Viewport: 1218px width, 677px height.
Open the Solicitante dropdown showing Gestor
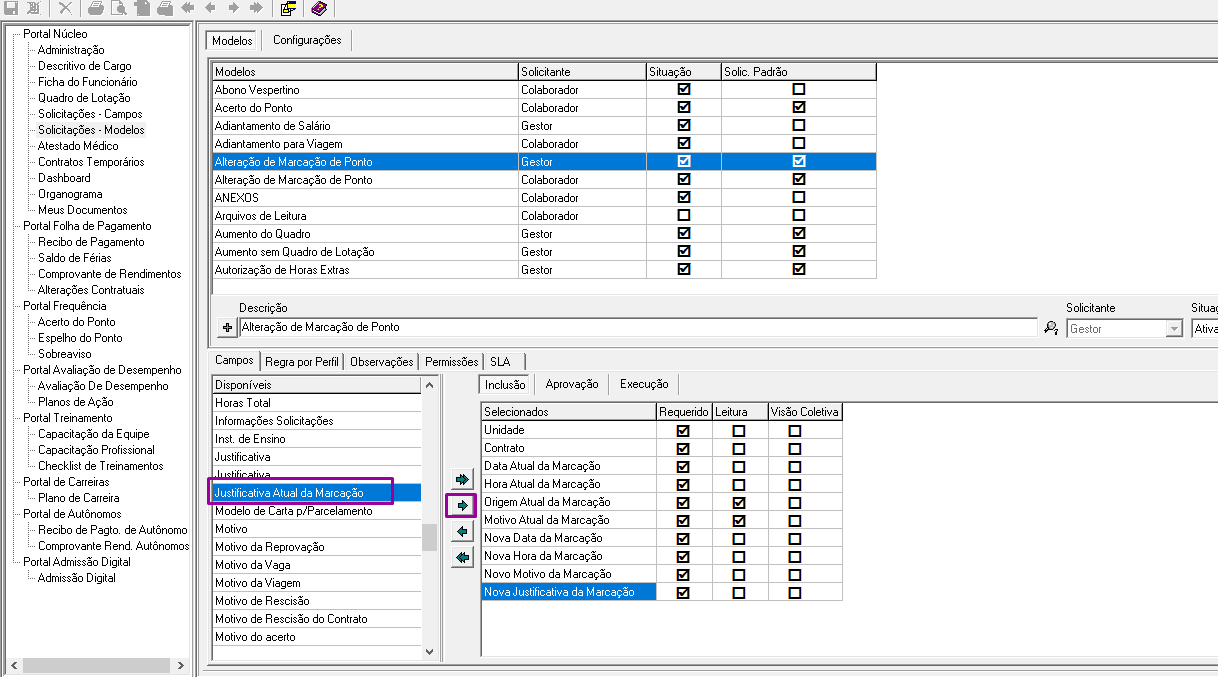pos(1174,329)
